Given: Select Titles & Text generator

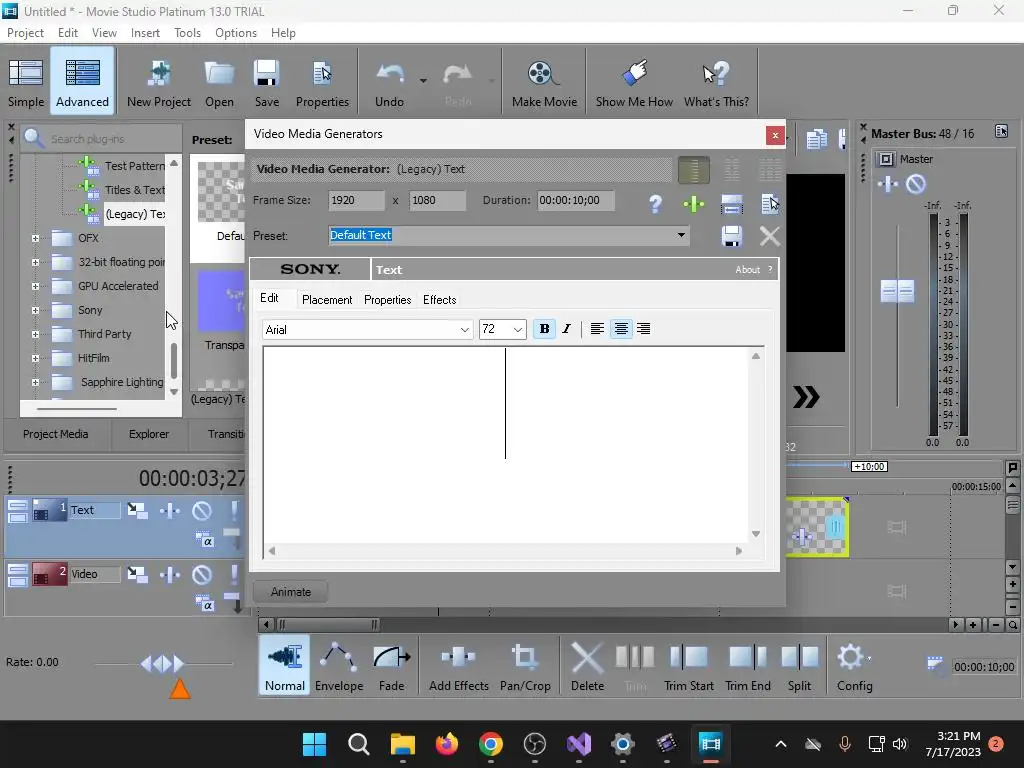Looking at the screenshot, I should [x=135, y=190].
